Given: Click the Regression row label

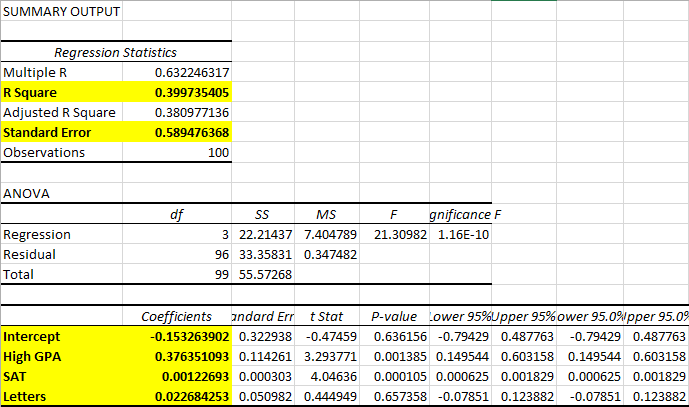Looking at the screenshot, I should [x=62, y=234].
